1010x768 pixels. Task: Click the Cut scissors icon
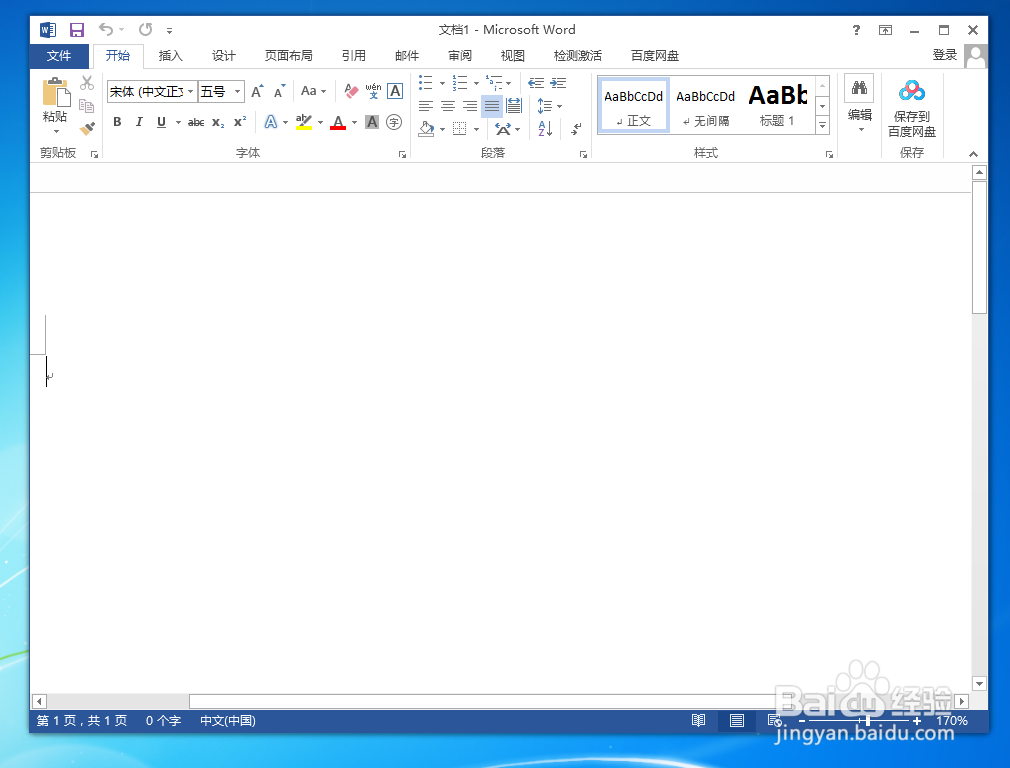(87, 83)
